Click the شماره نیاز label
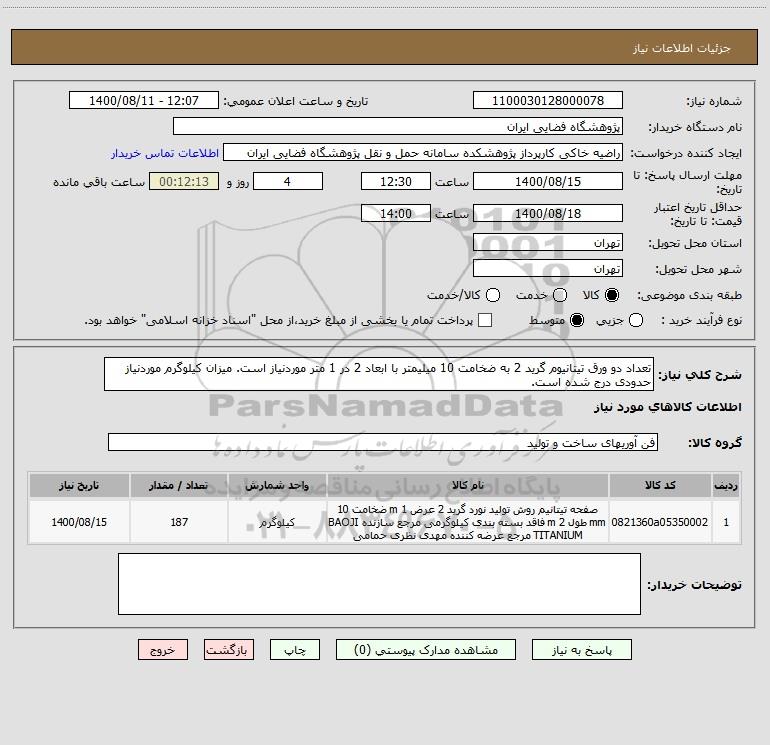This screenshot has width=770, height=745. [x=714, y=102]
